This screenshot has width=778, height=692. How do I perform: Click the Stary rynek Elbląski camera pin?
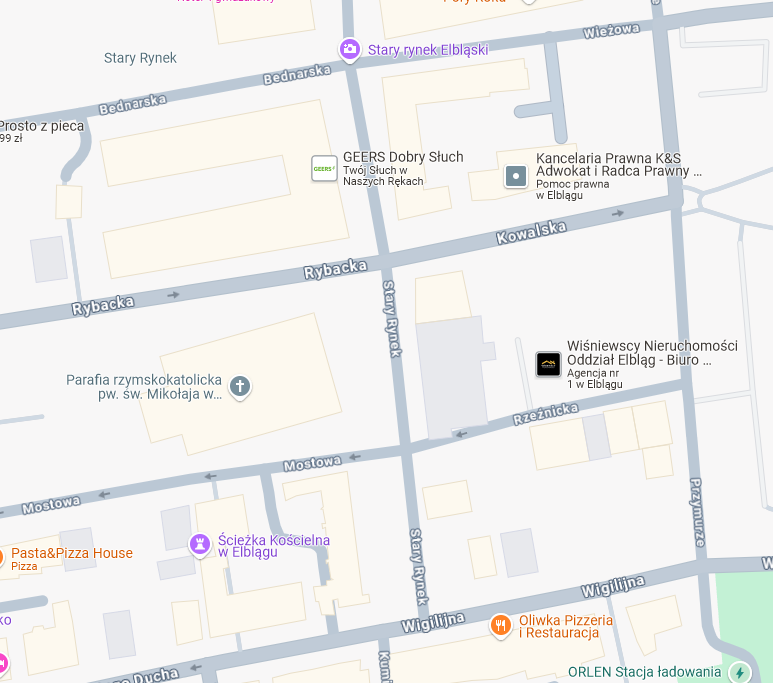click(350, 50)
